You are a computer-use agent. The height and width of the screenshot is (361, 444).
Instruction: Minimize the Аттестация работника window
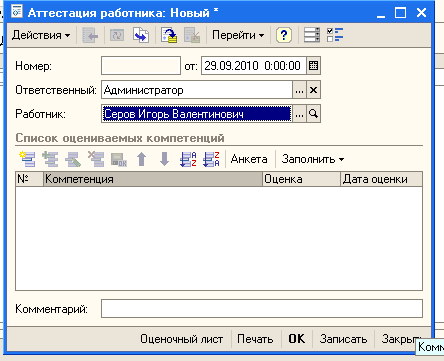[x=381, y=13]
